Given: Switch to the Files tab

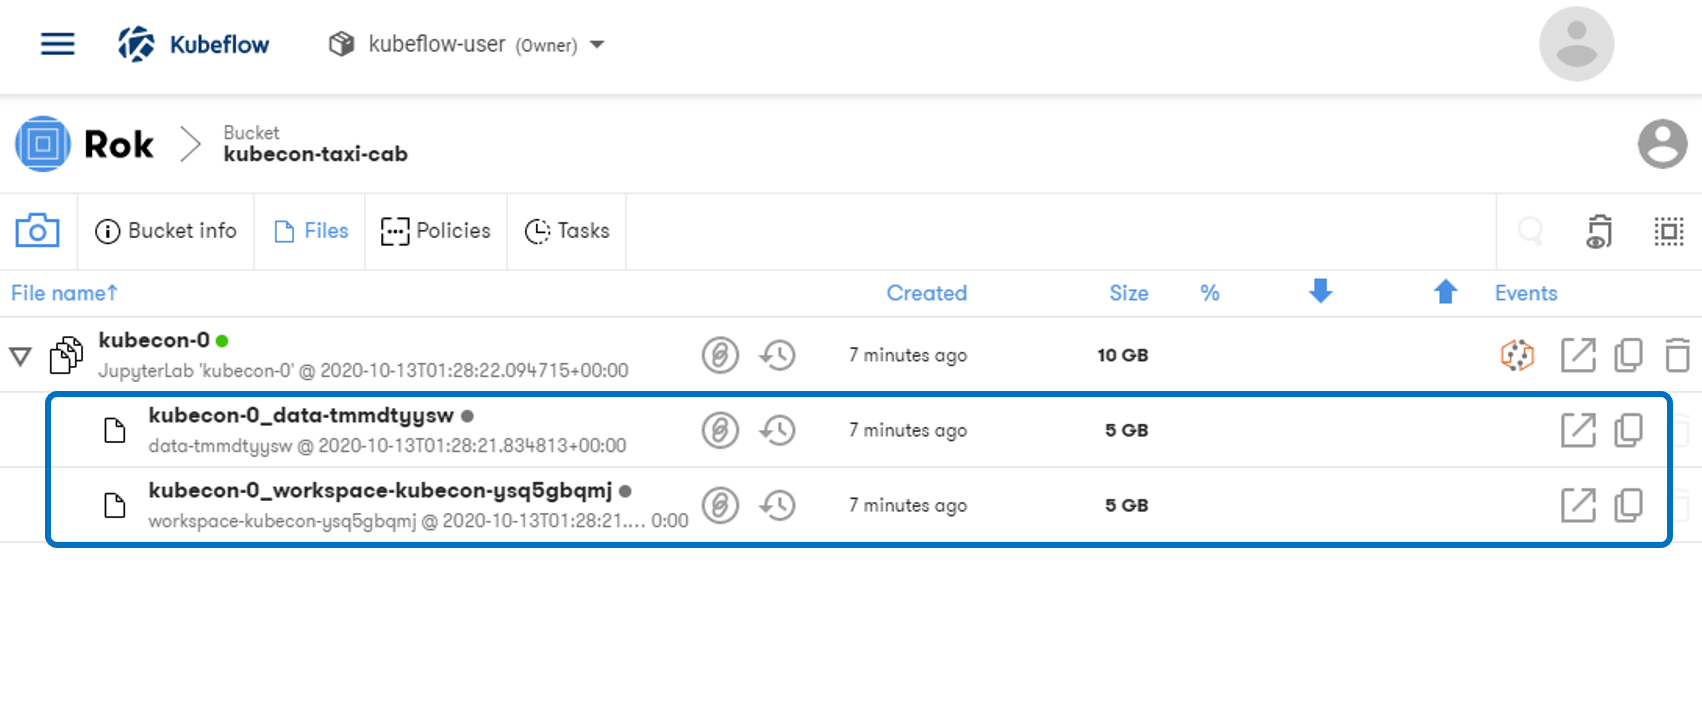Looking at the screenshot, I should point(311,231).
